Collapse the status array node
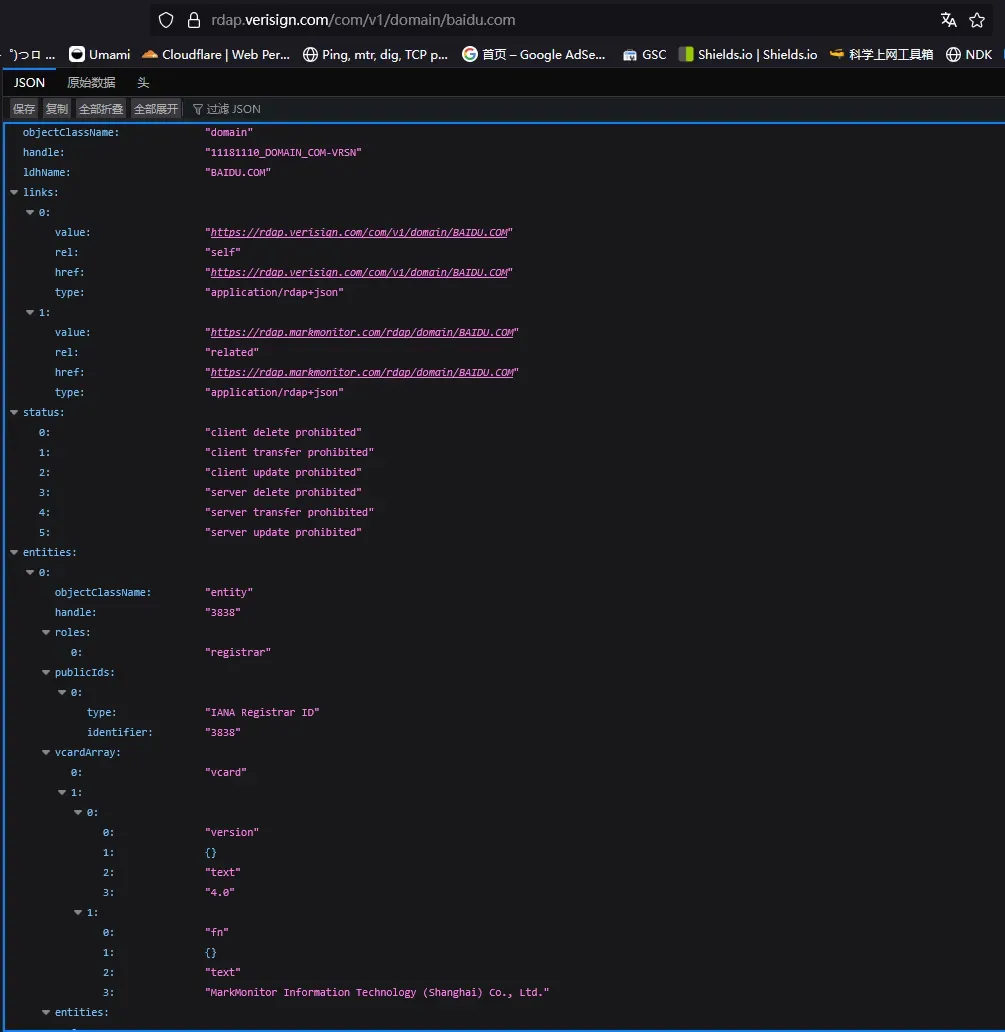 pyautogui.click(x=14, y=412)
